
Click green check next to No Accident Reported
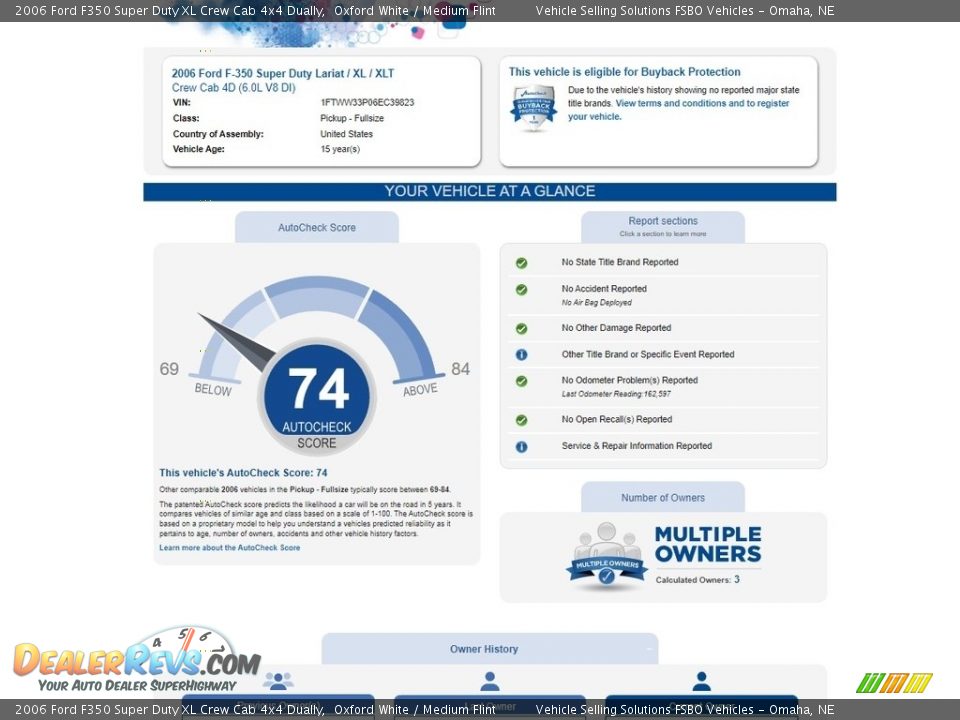[x=521, y=290]
